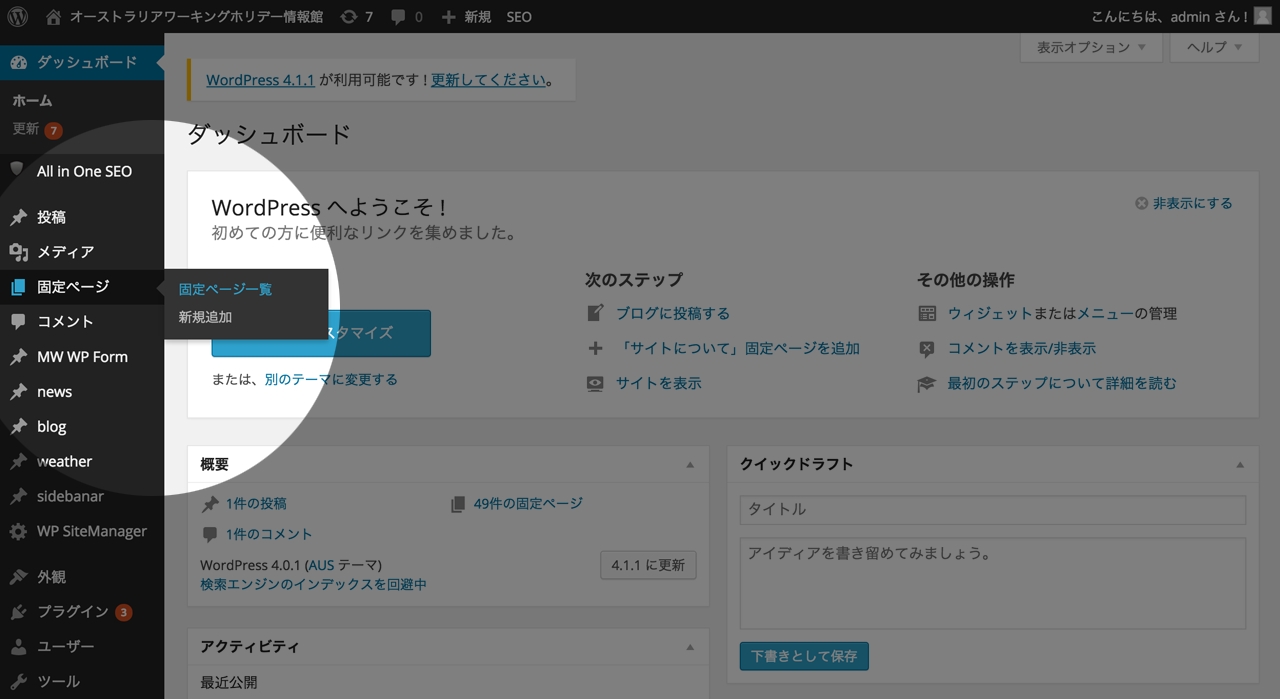Viewport: 1280px width, 699px height.
Task: Click the こんにちは、admin さん greeting
Action: click(x=1170, y=16)
